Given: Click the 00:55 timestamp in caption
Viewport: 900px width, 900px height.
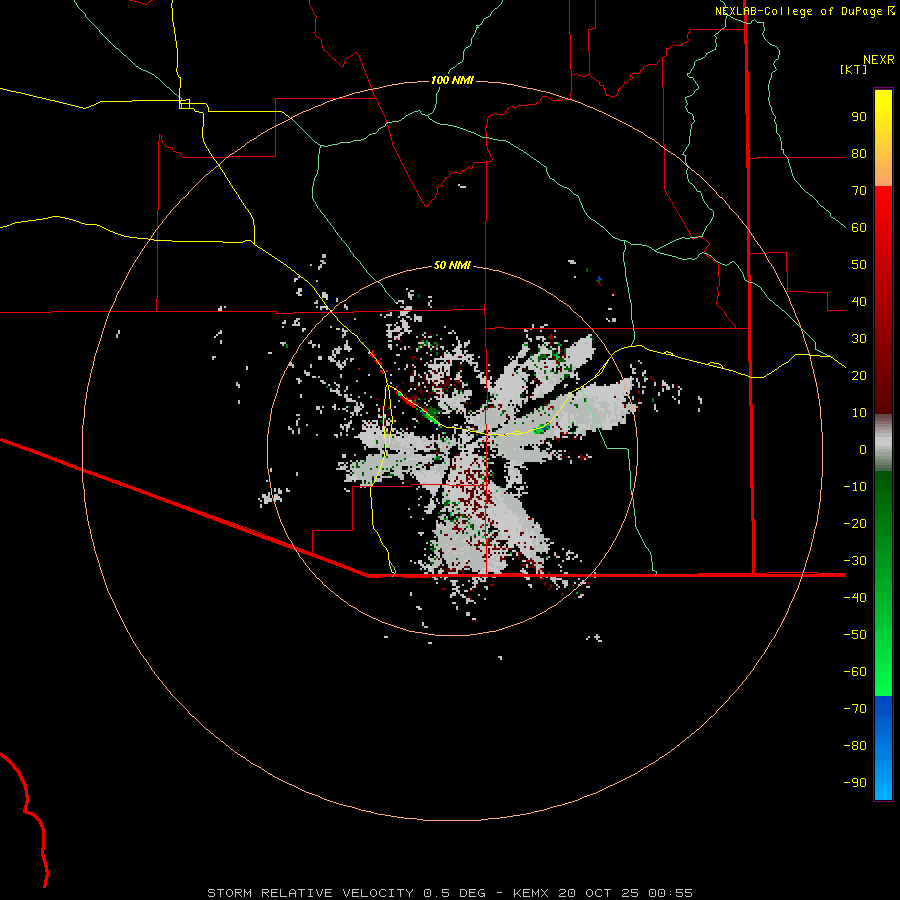Looking at the screenshot, I should coord(670,893).
